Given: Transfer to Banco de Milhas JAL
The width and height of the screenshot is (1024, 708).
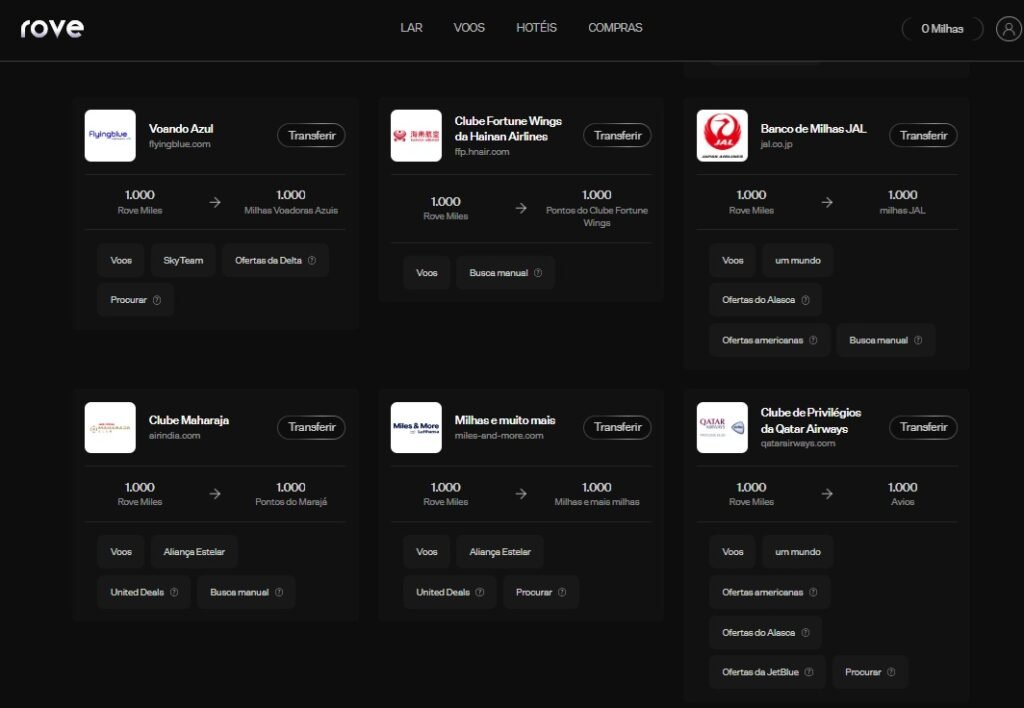Looking at the screenshot, I should pyautogui.click(x=923, y=135).
